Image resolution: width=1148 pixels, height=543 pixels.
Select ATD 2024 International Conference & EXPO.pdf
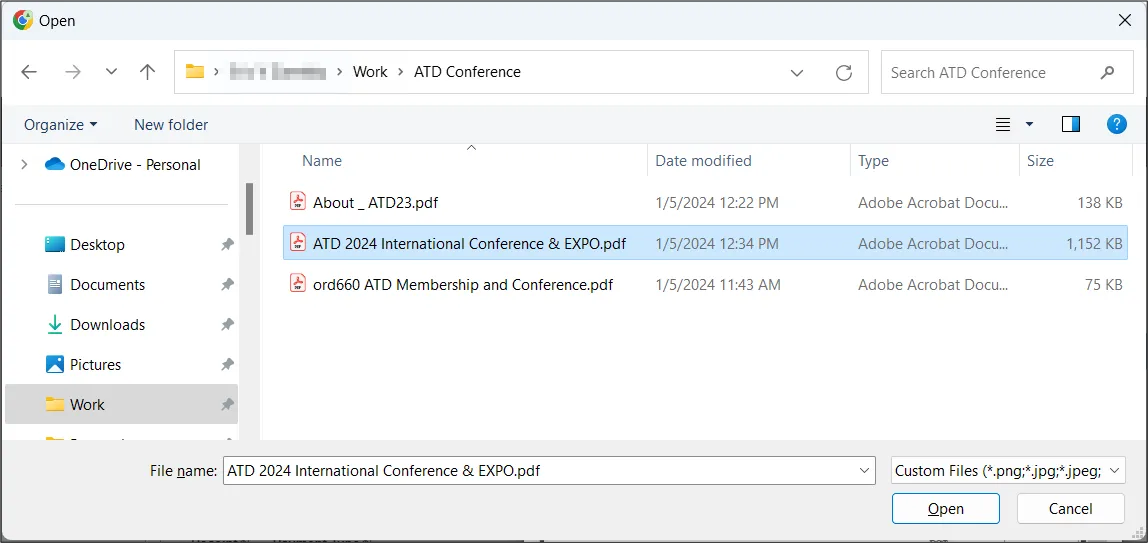[469, 242]
